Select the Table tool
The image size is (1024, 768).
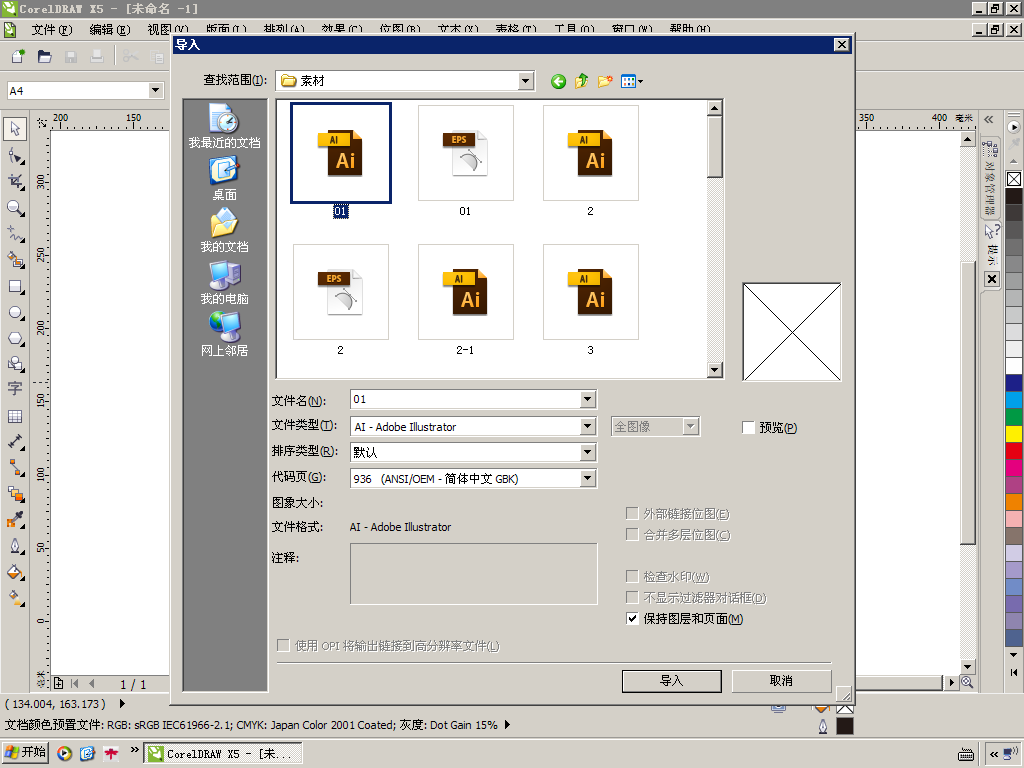(x=15, y=416)
